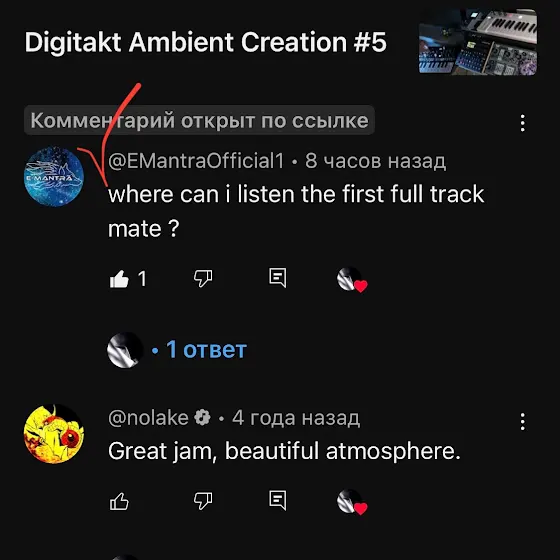
Task: Reply to the nolake comment
Action: pos(278,500)
